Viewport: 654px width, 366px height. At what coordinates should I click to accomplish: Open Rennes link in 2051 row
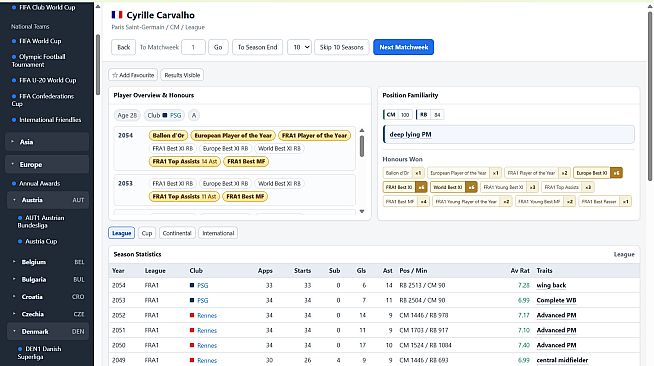click(207, 331)
